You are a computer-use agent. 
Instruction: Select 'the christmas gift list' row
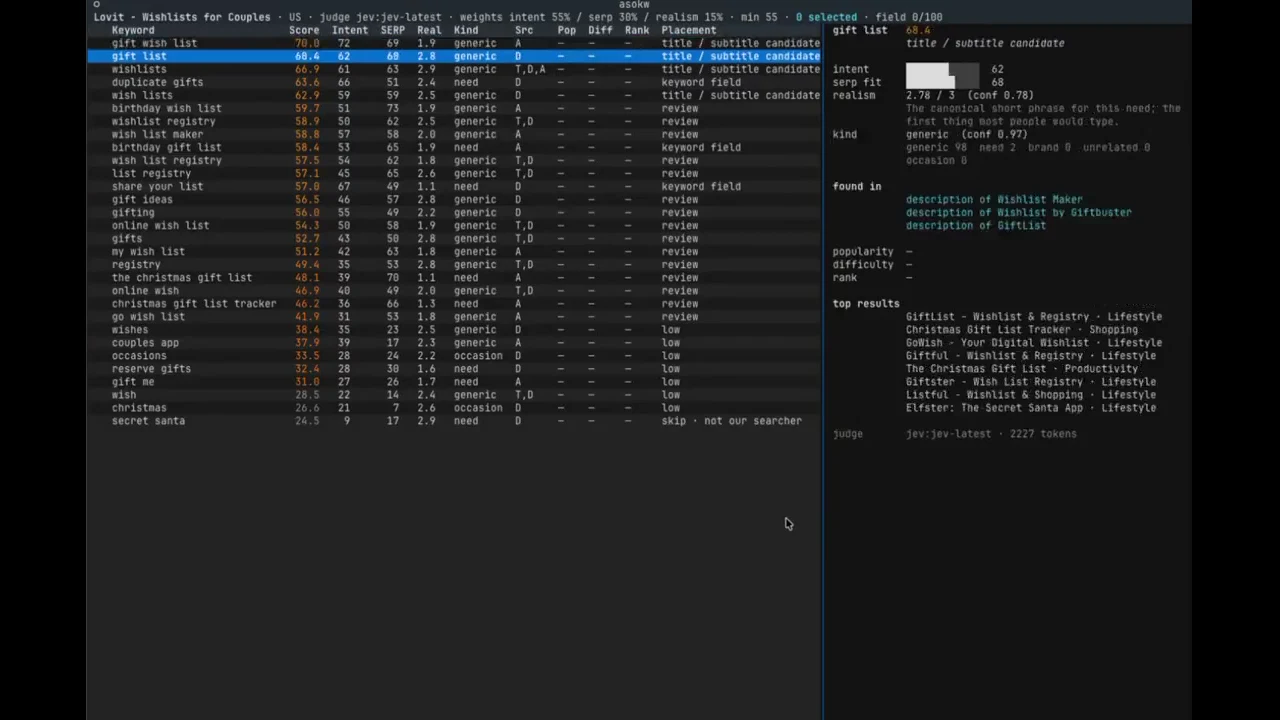click(x=454, y=277)
